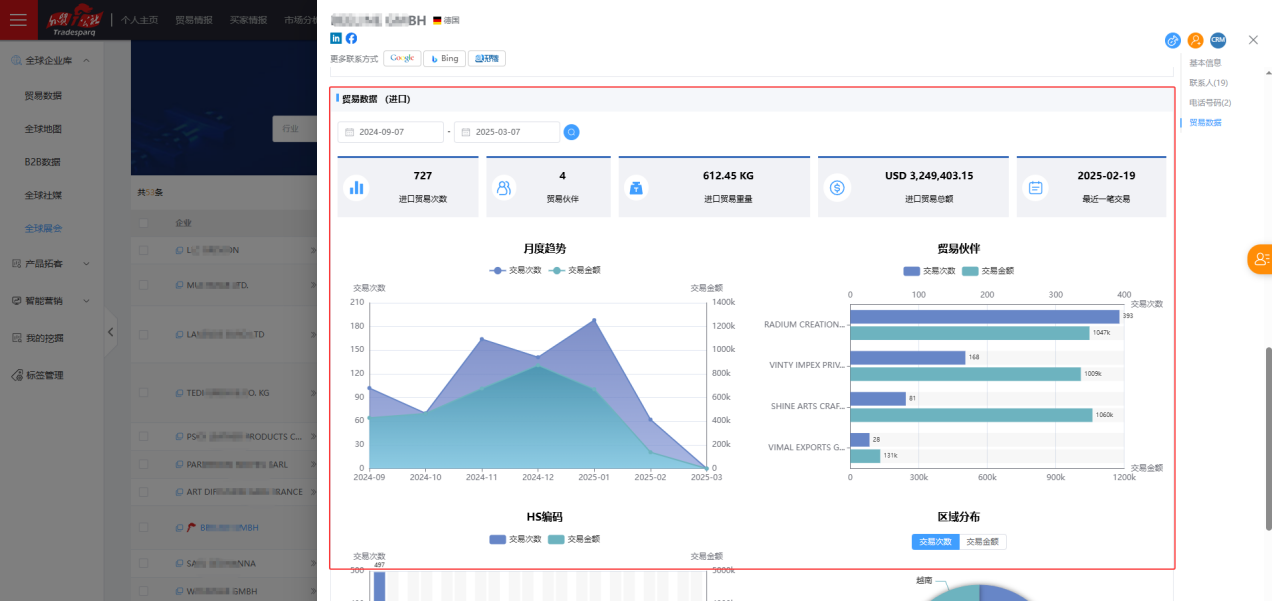Open start date picker showing 2024-09-07

click(391, 132)
